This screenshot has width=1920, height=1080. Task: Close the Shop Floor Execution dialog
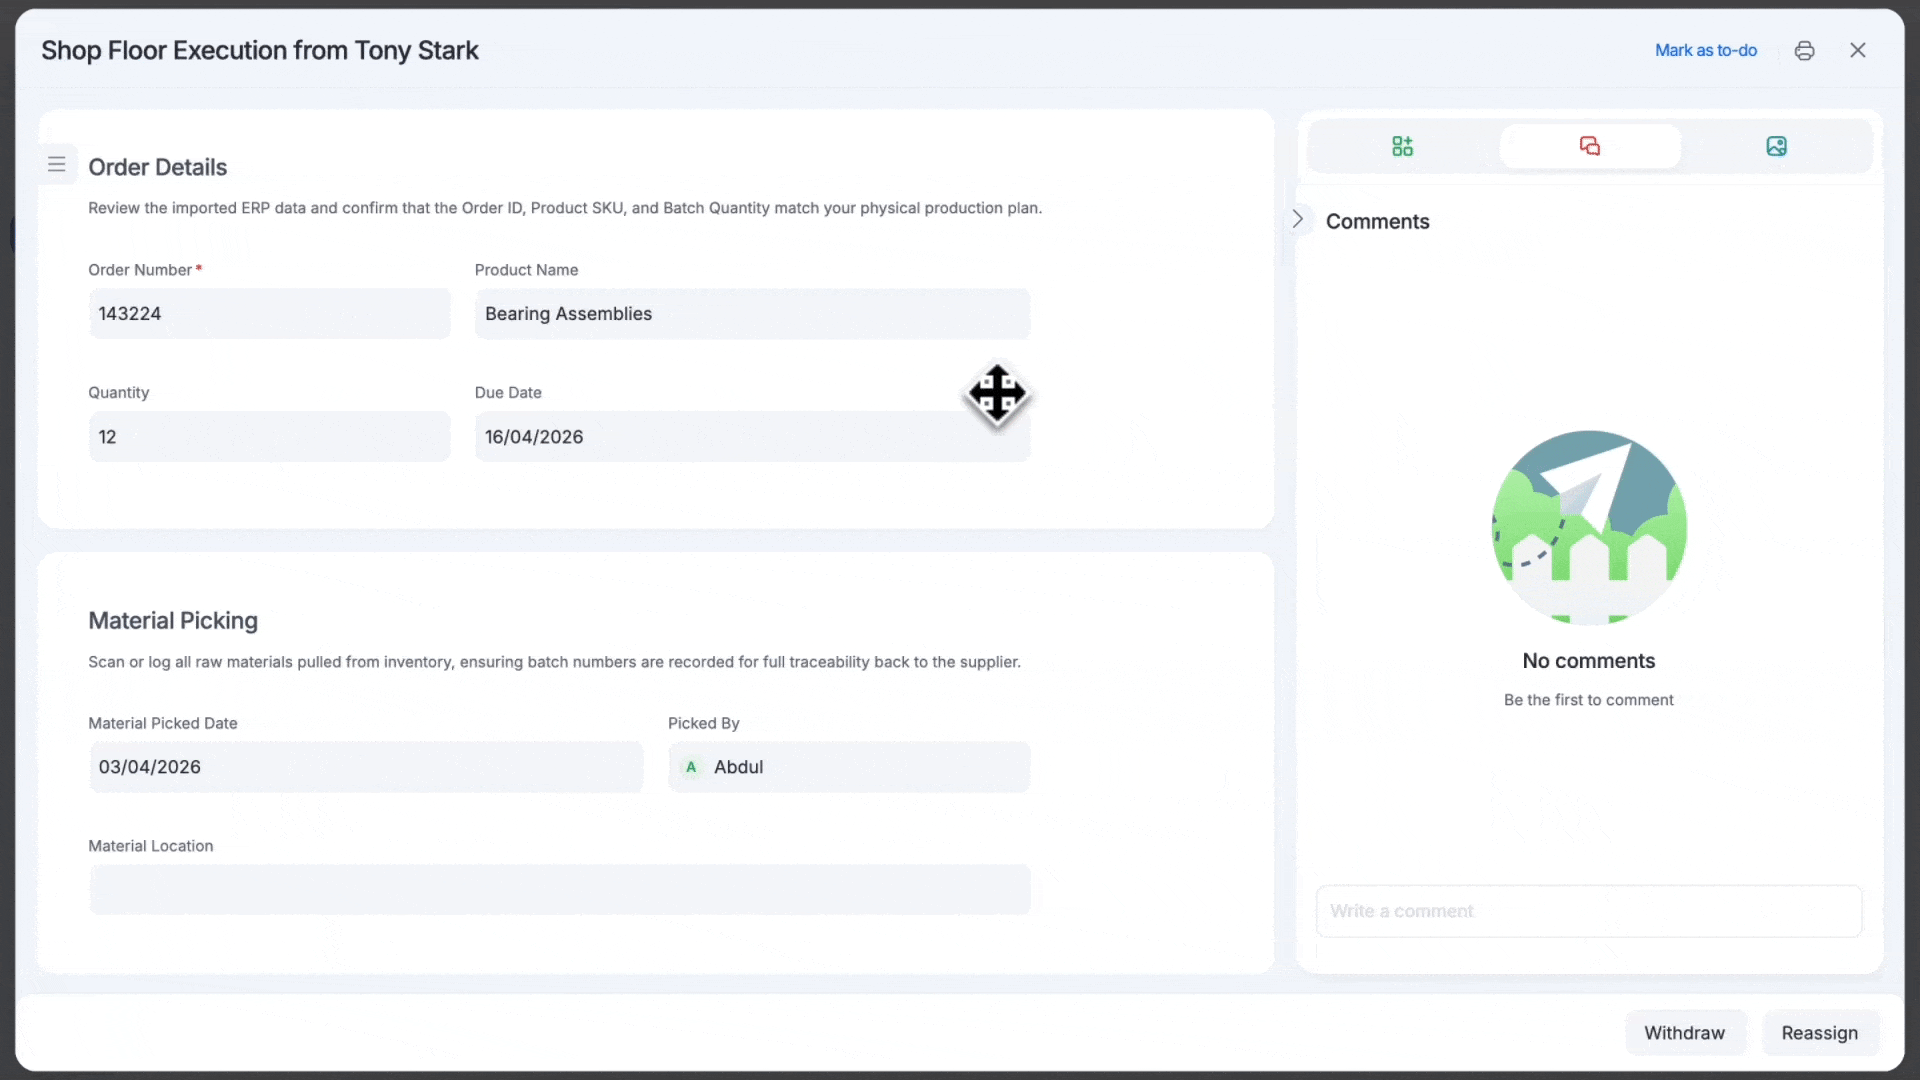(x=1858, y=51)
